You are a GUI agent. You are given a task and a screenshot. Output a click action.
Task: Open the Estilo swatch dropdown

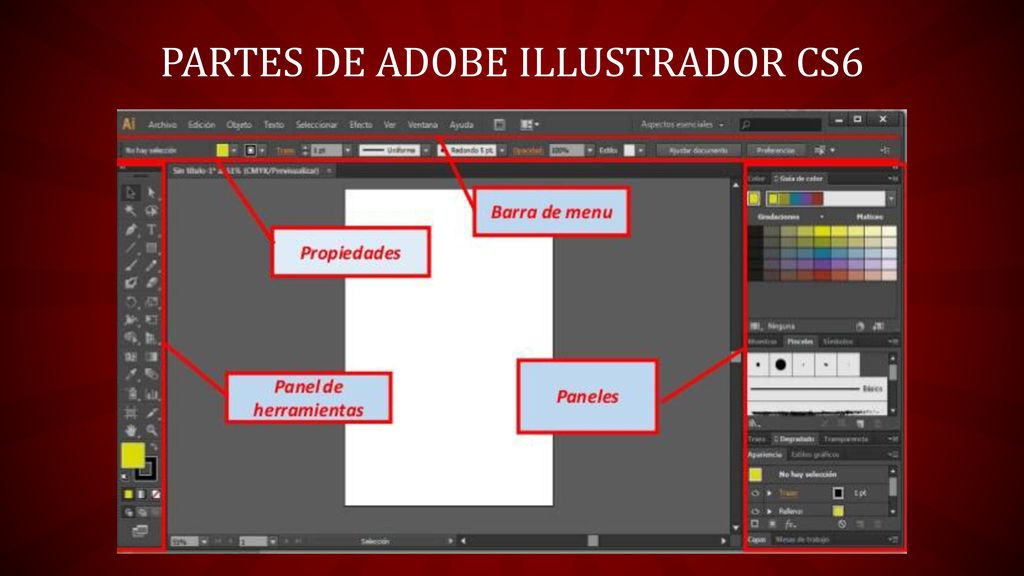(x=641, y=151)
